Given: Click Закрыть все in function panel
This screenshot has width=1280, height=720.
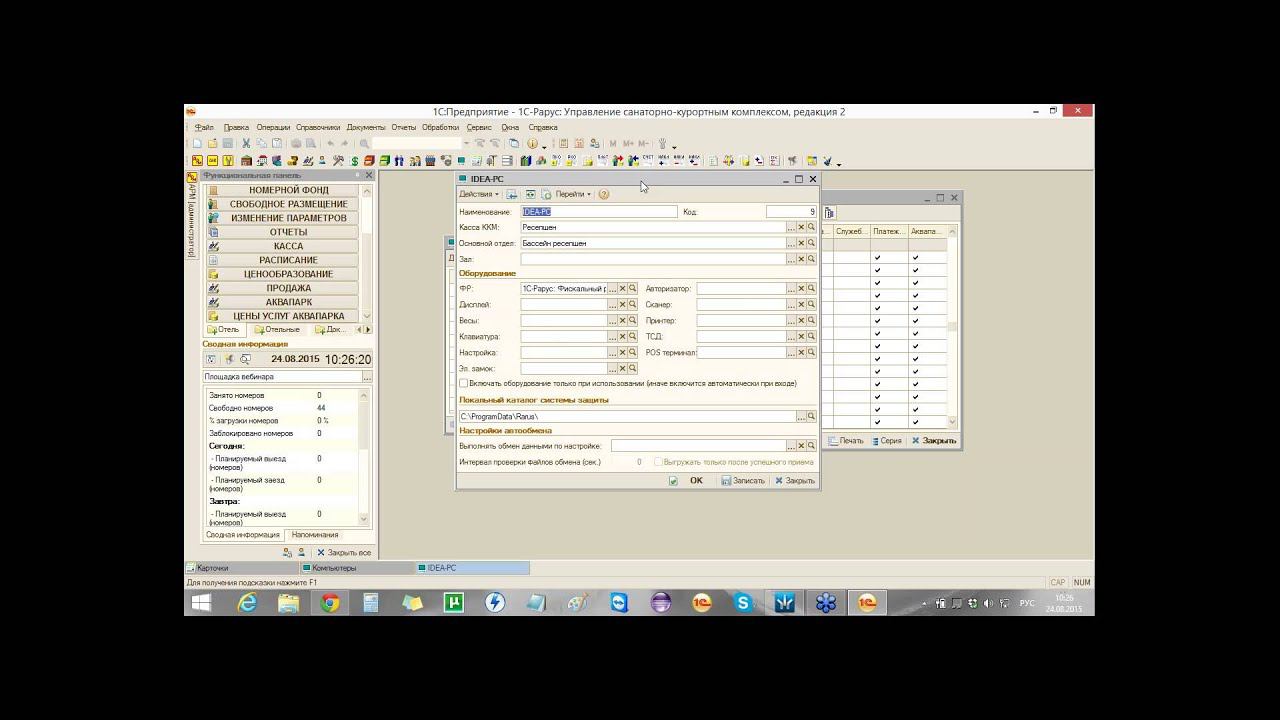Looking at the screenshot, I should [x=344, y=552].
